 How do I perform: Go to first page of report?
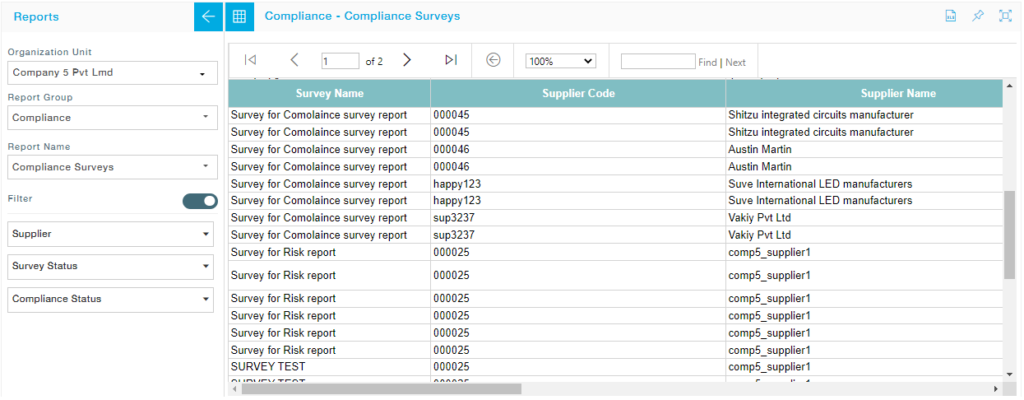pyautogui.click(x=250, y=61)
